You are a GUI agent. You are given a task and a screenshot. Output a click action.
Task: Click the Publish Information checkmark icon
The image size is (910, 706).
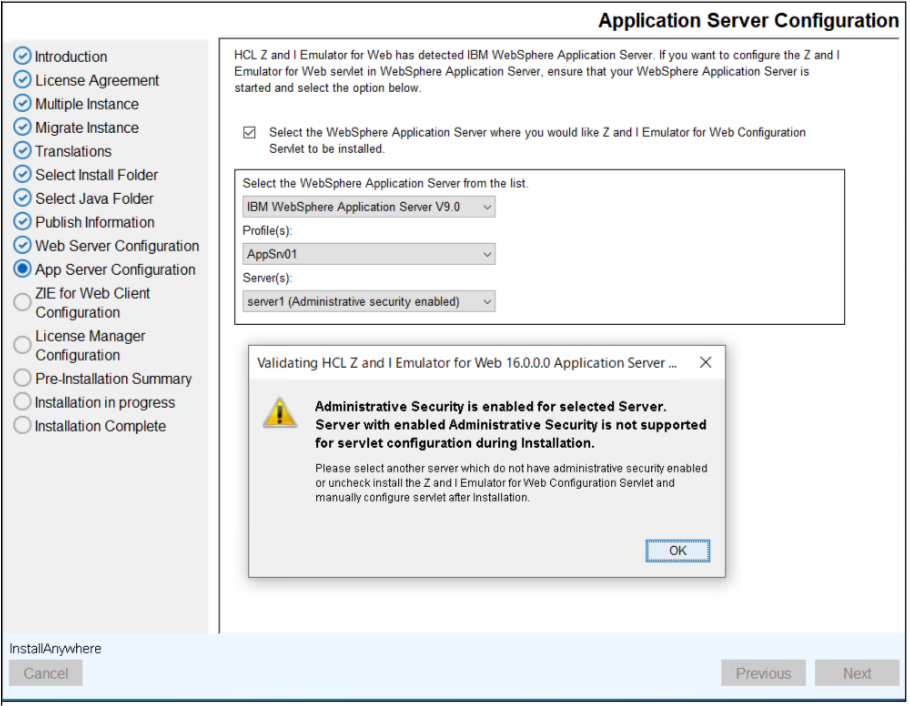22,222
